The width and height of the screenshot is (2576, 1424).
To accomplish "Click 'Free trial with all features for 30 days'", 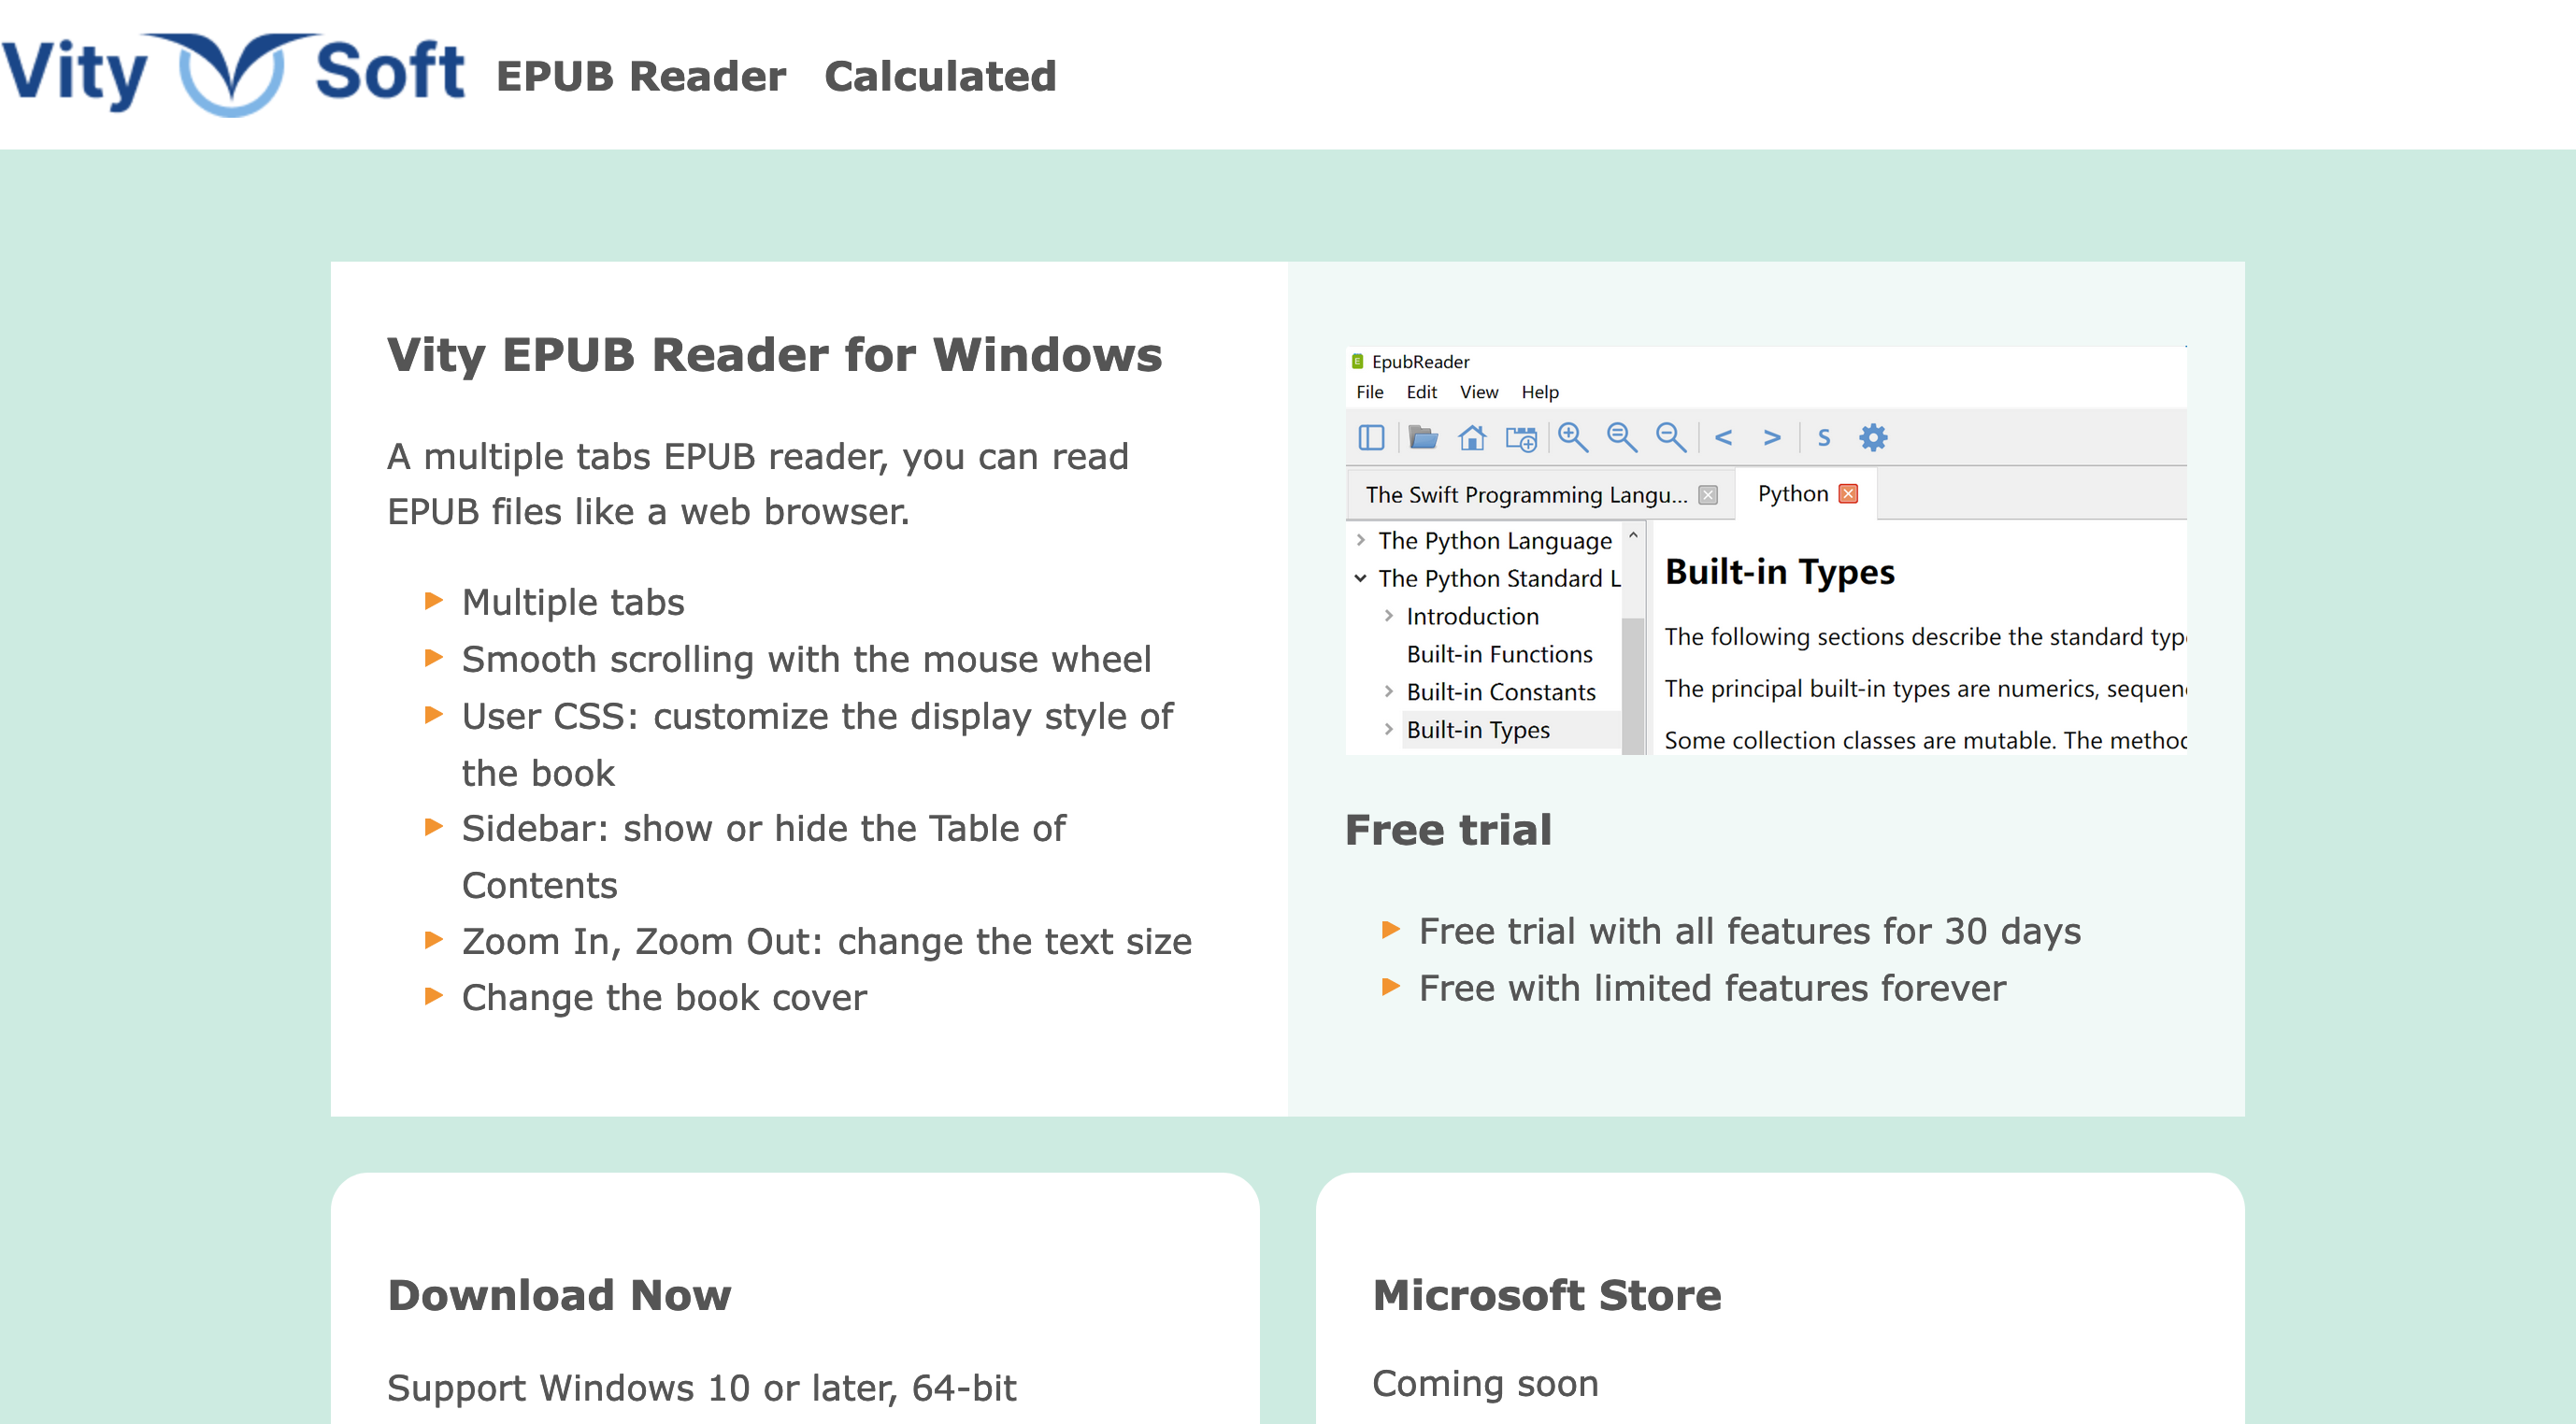I will (1750, 931).
